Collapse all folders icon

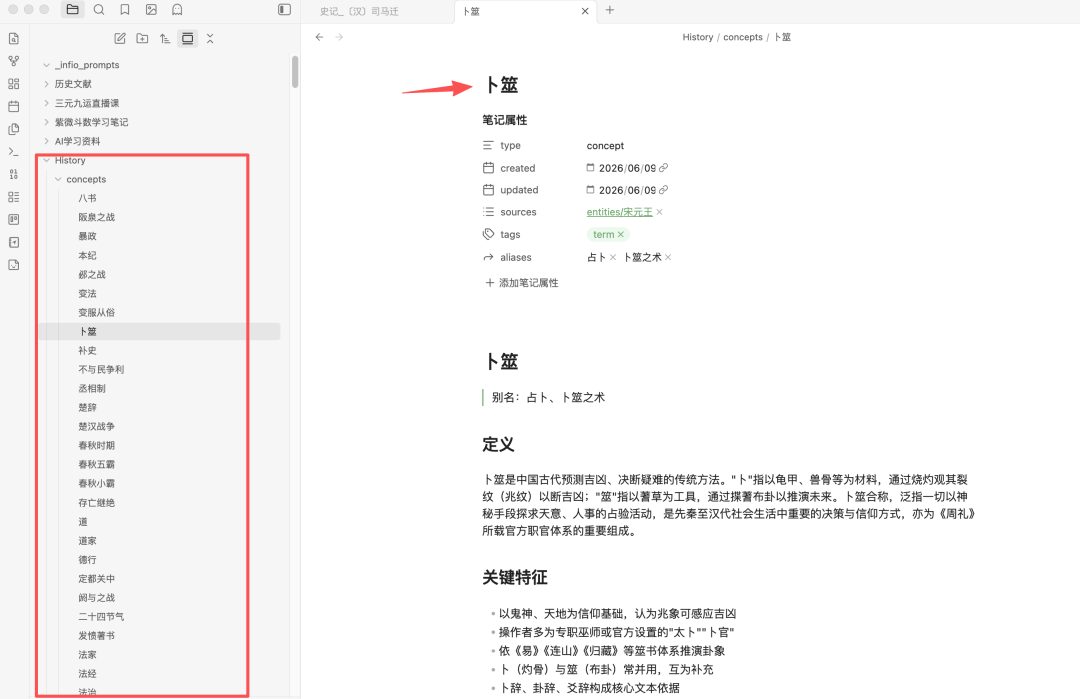tap(210, 39)
